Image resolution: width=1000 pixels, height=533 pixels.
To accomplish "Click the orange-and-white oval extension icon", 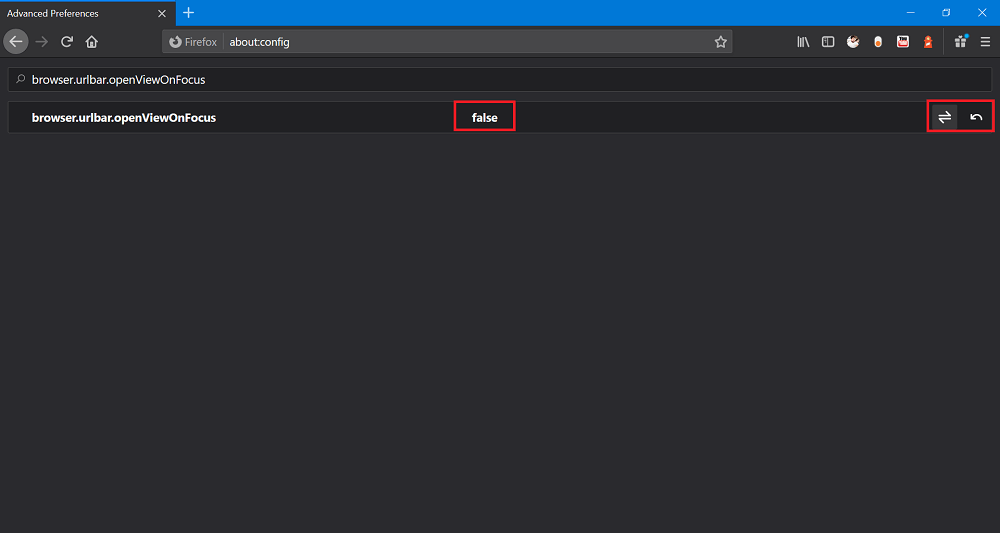I will tap(878, 42).
